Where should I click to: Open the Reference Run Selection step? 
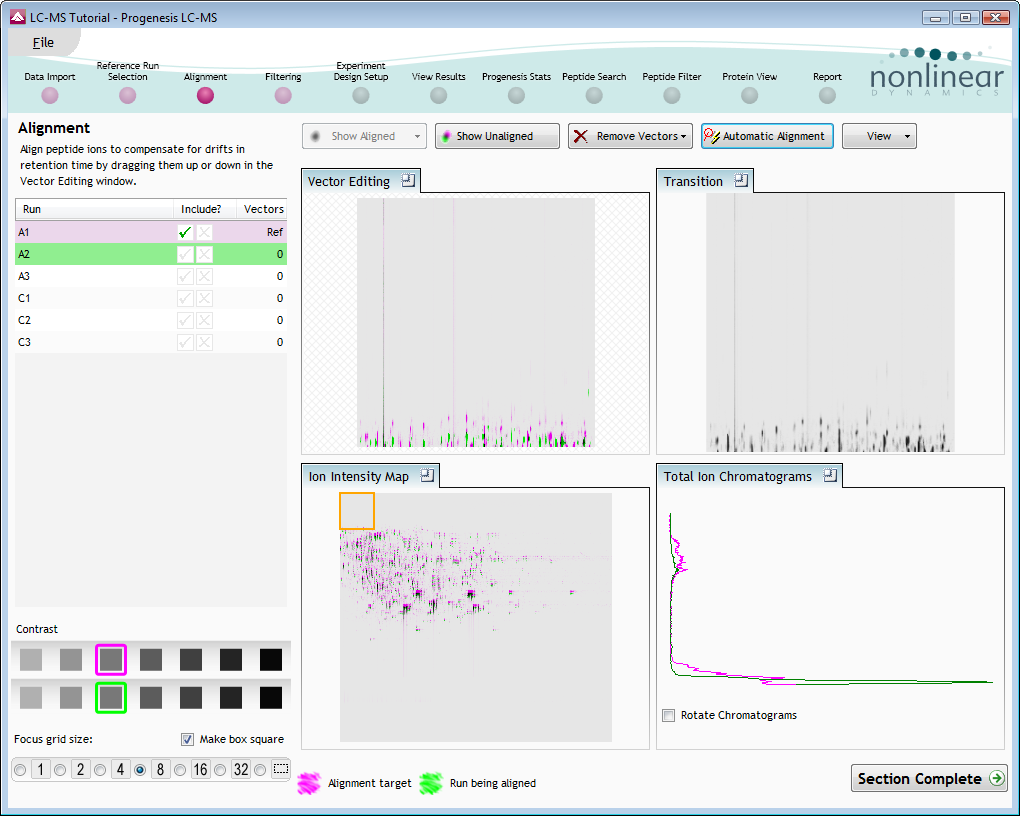(x=128, y=95)
